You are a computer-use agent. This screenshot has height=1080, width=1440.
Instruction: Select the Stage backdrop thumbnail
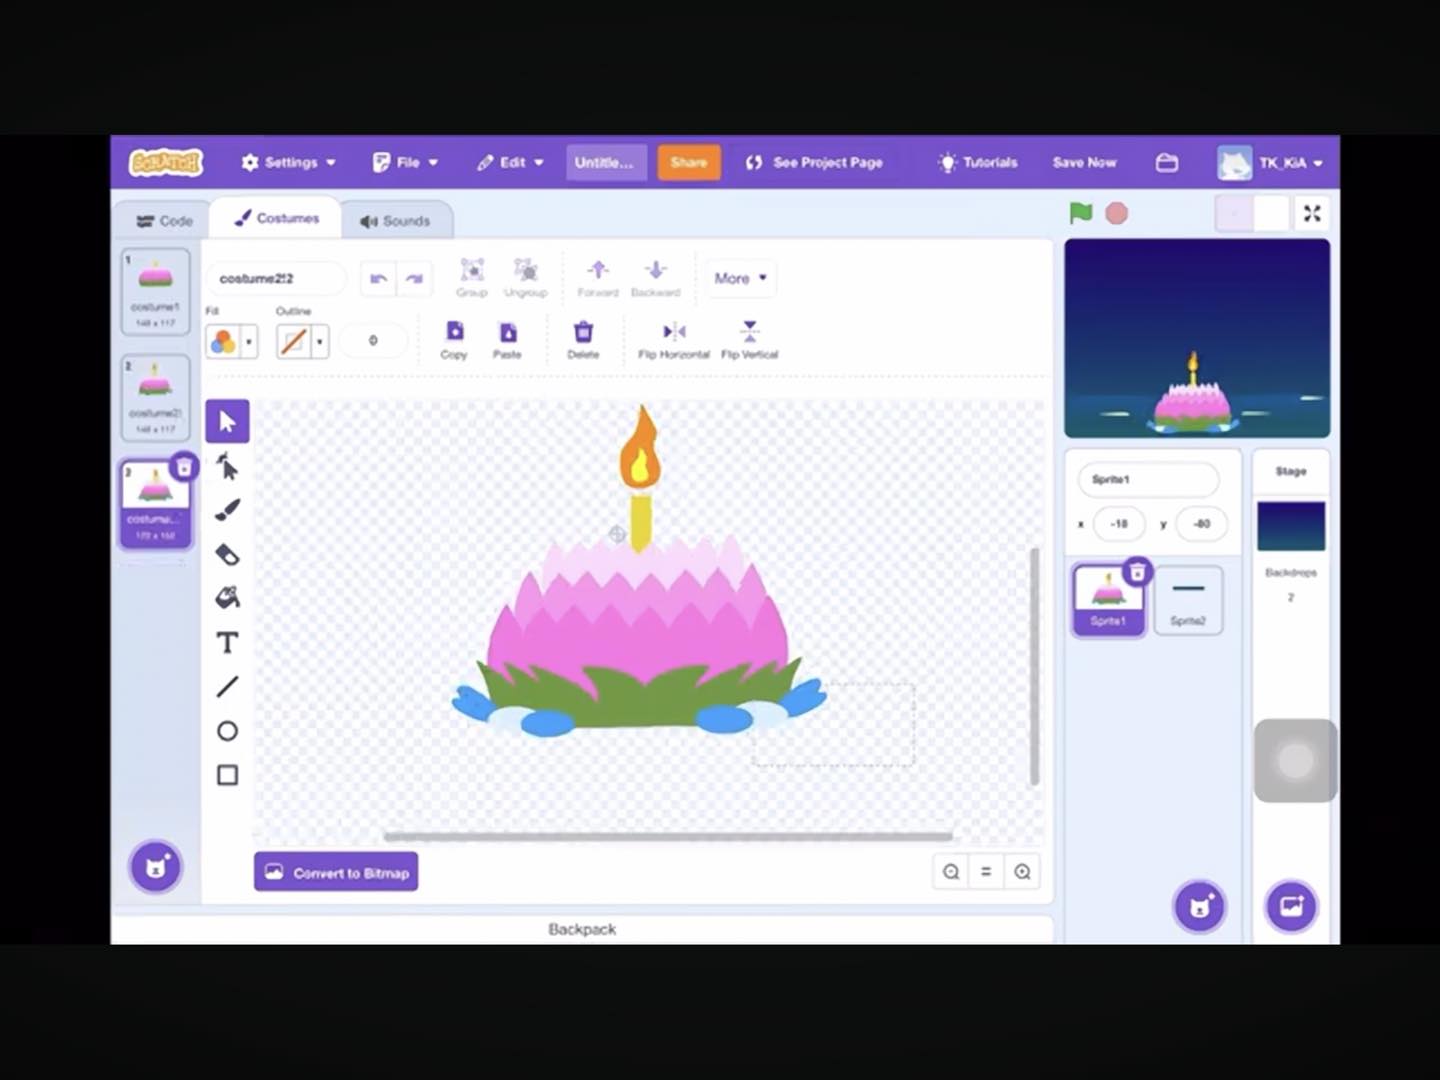(x=1291, y=526)
